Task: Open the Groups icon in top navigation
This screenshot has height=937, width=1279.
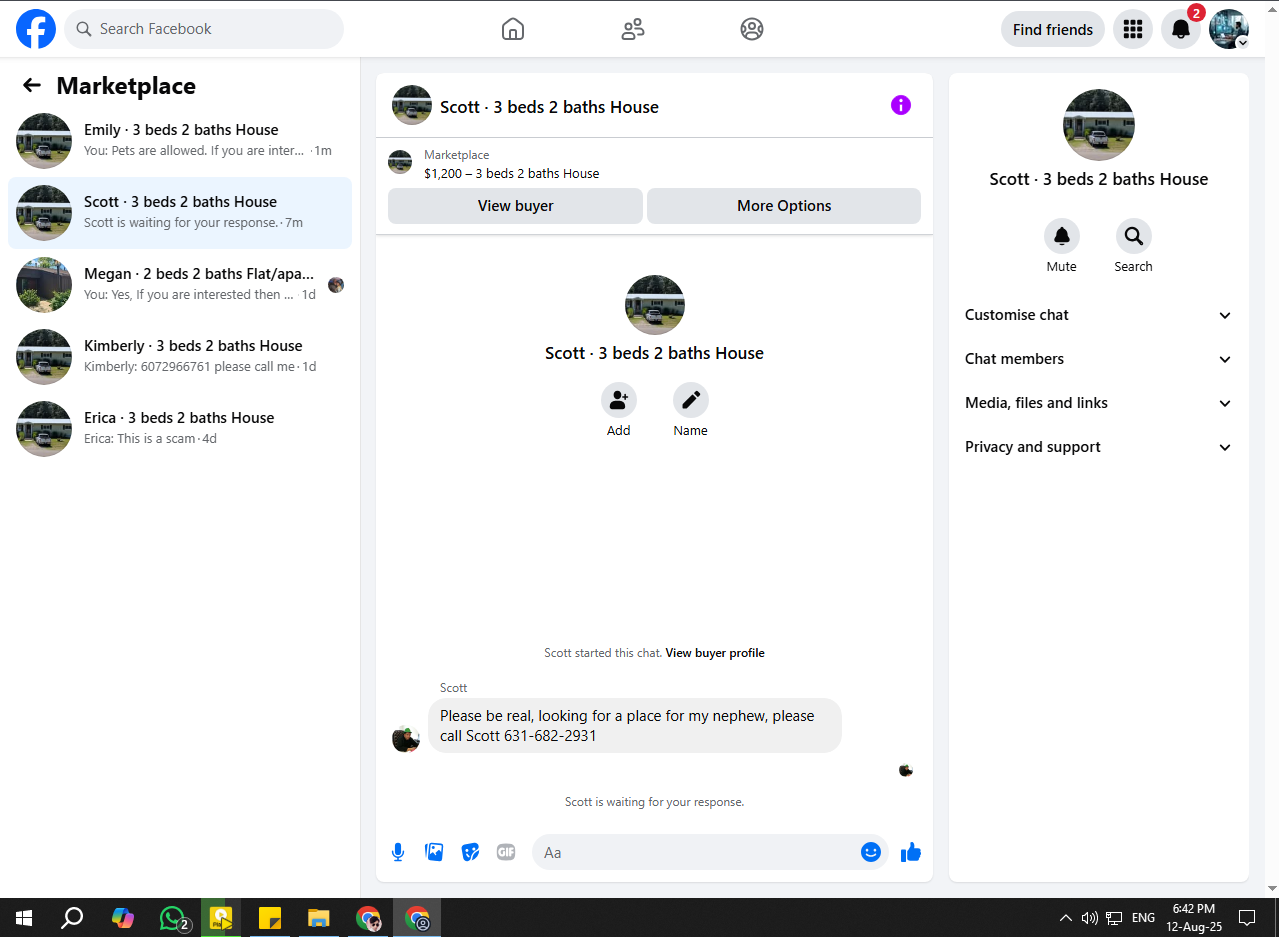Action: (x=752, y=29)
